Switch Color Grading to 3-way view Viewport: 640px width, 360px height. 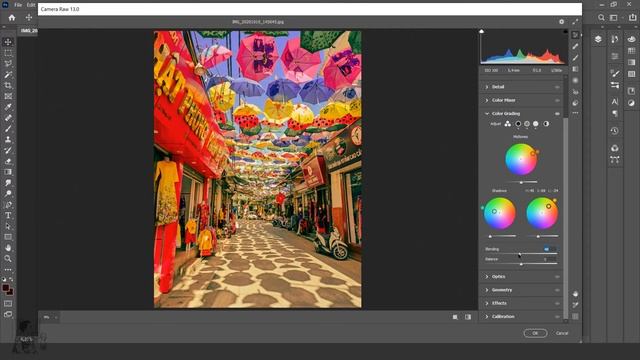click(507, 124)
